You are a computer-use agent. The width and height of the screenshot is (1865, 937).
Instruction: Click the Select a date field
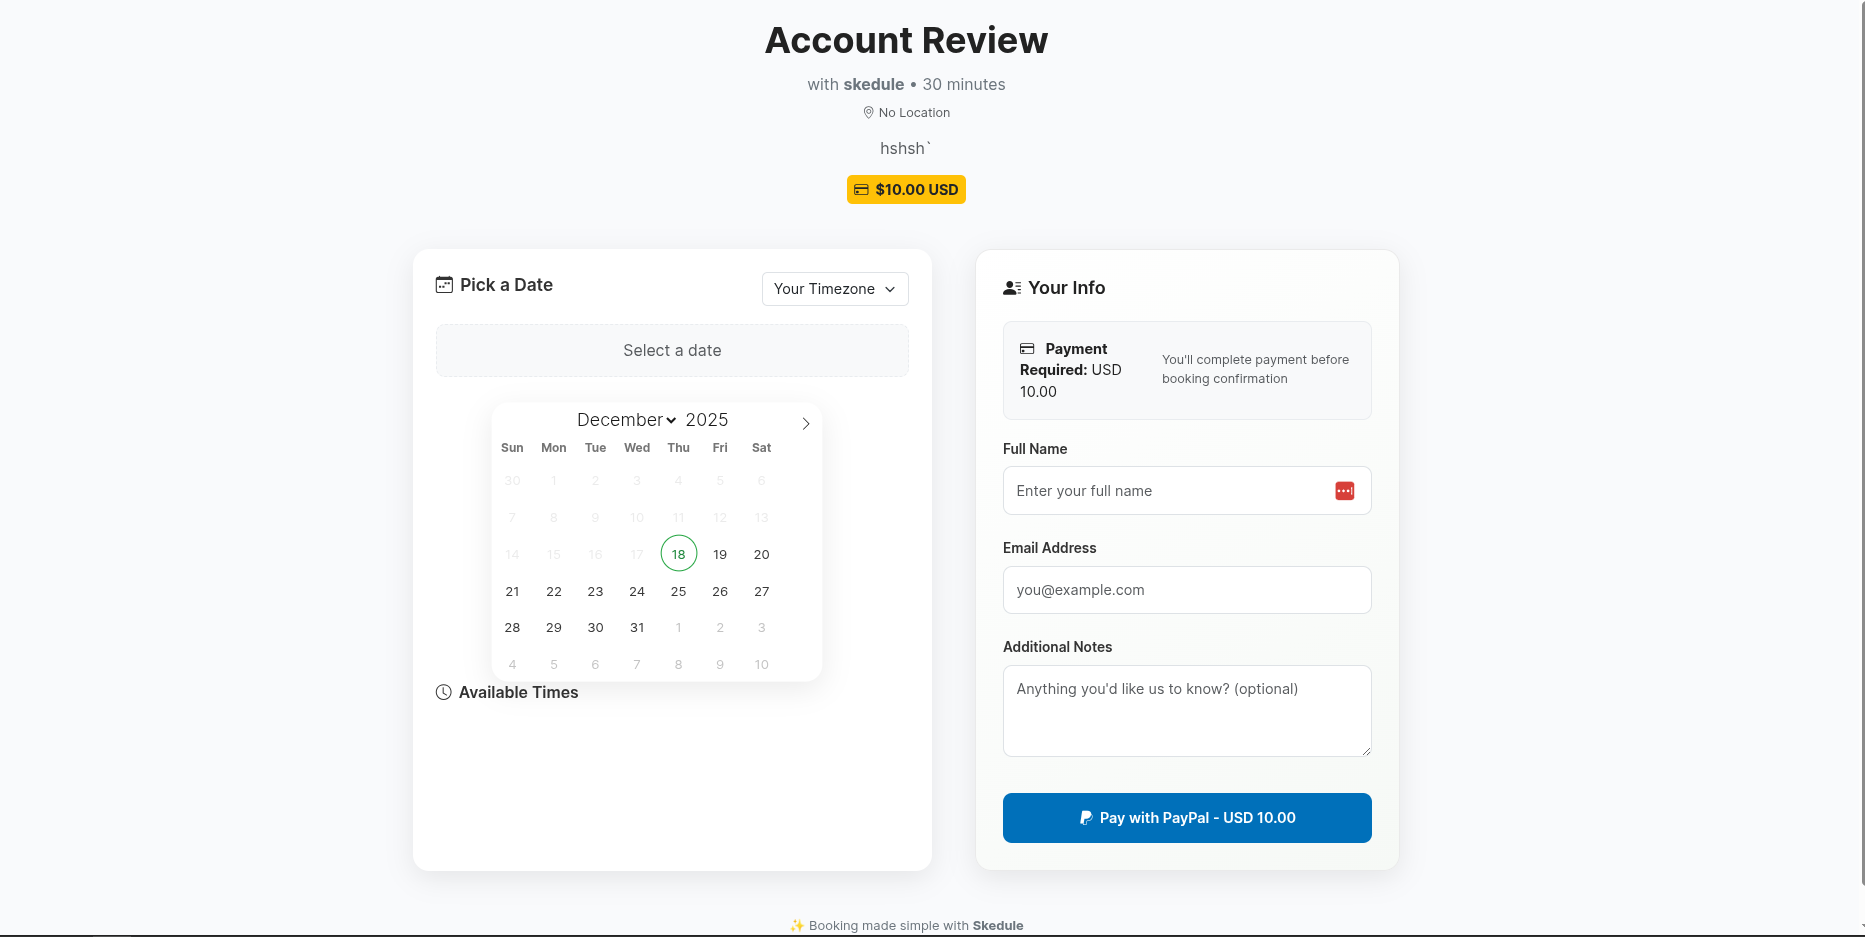pyautogui.click(x=672, y=350)
